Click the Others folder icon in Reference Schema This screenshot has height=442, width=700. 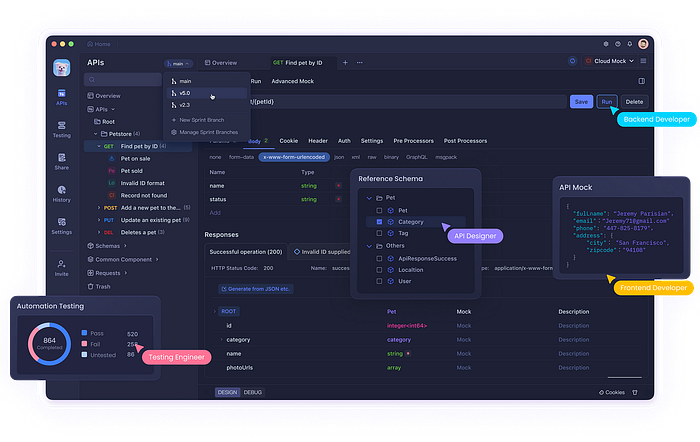coord(379,246)
